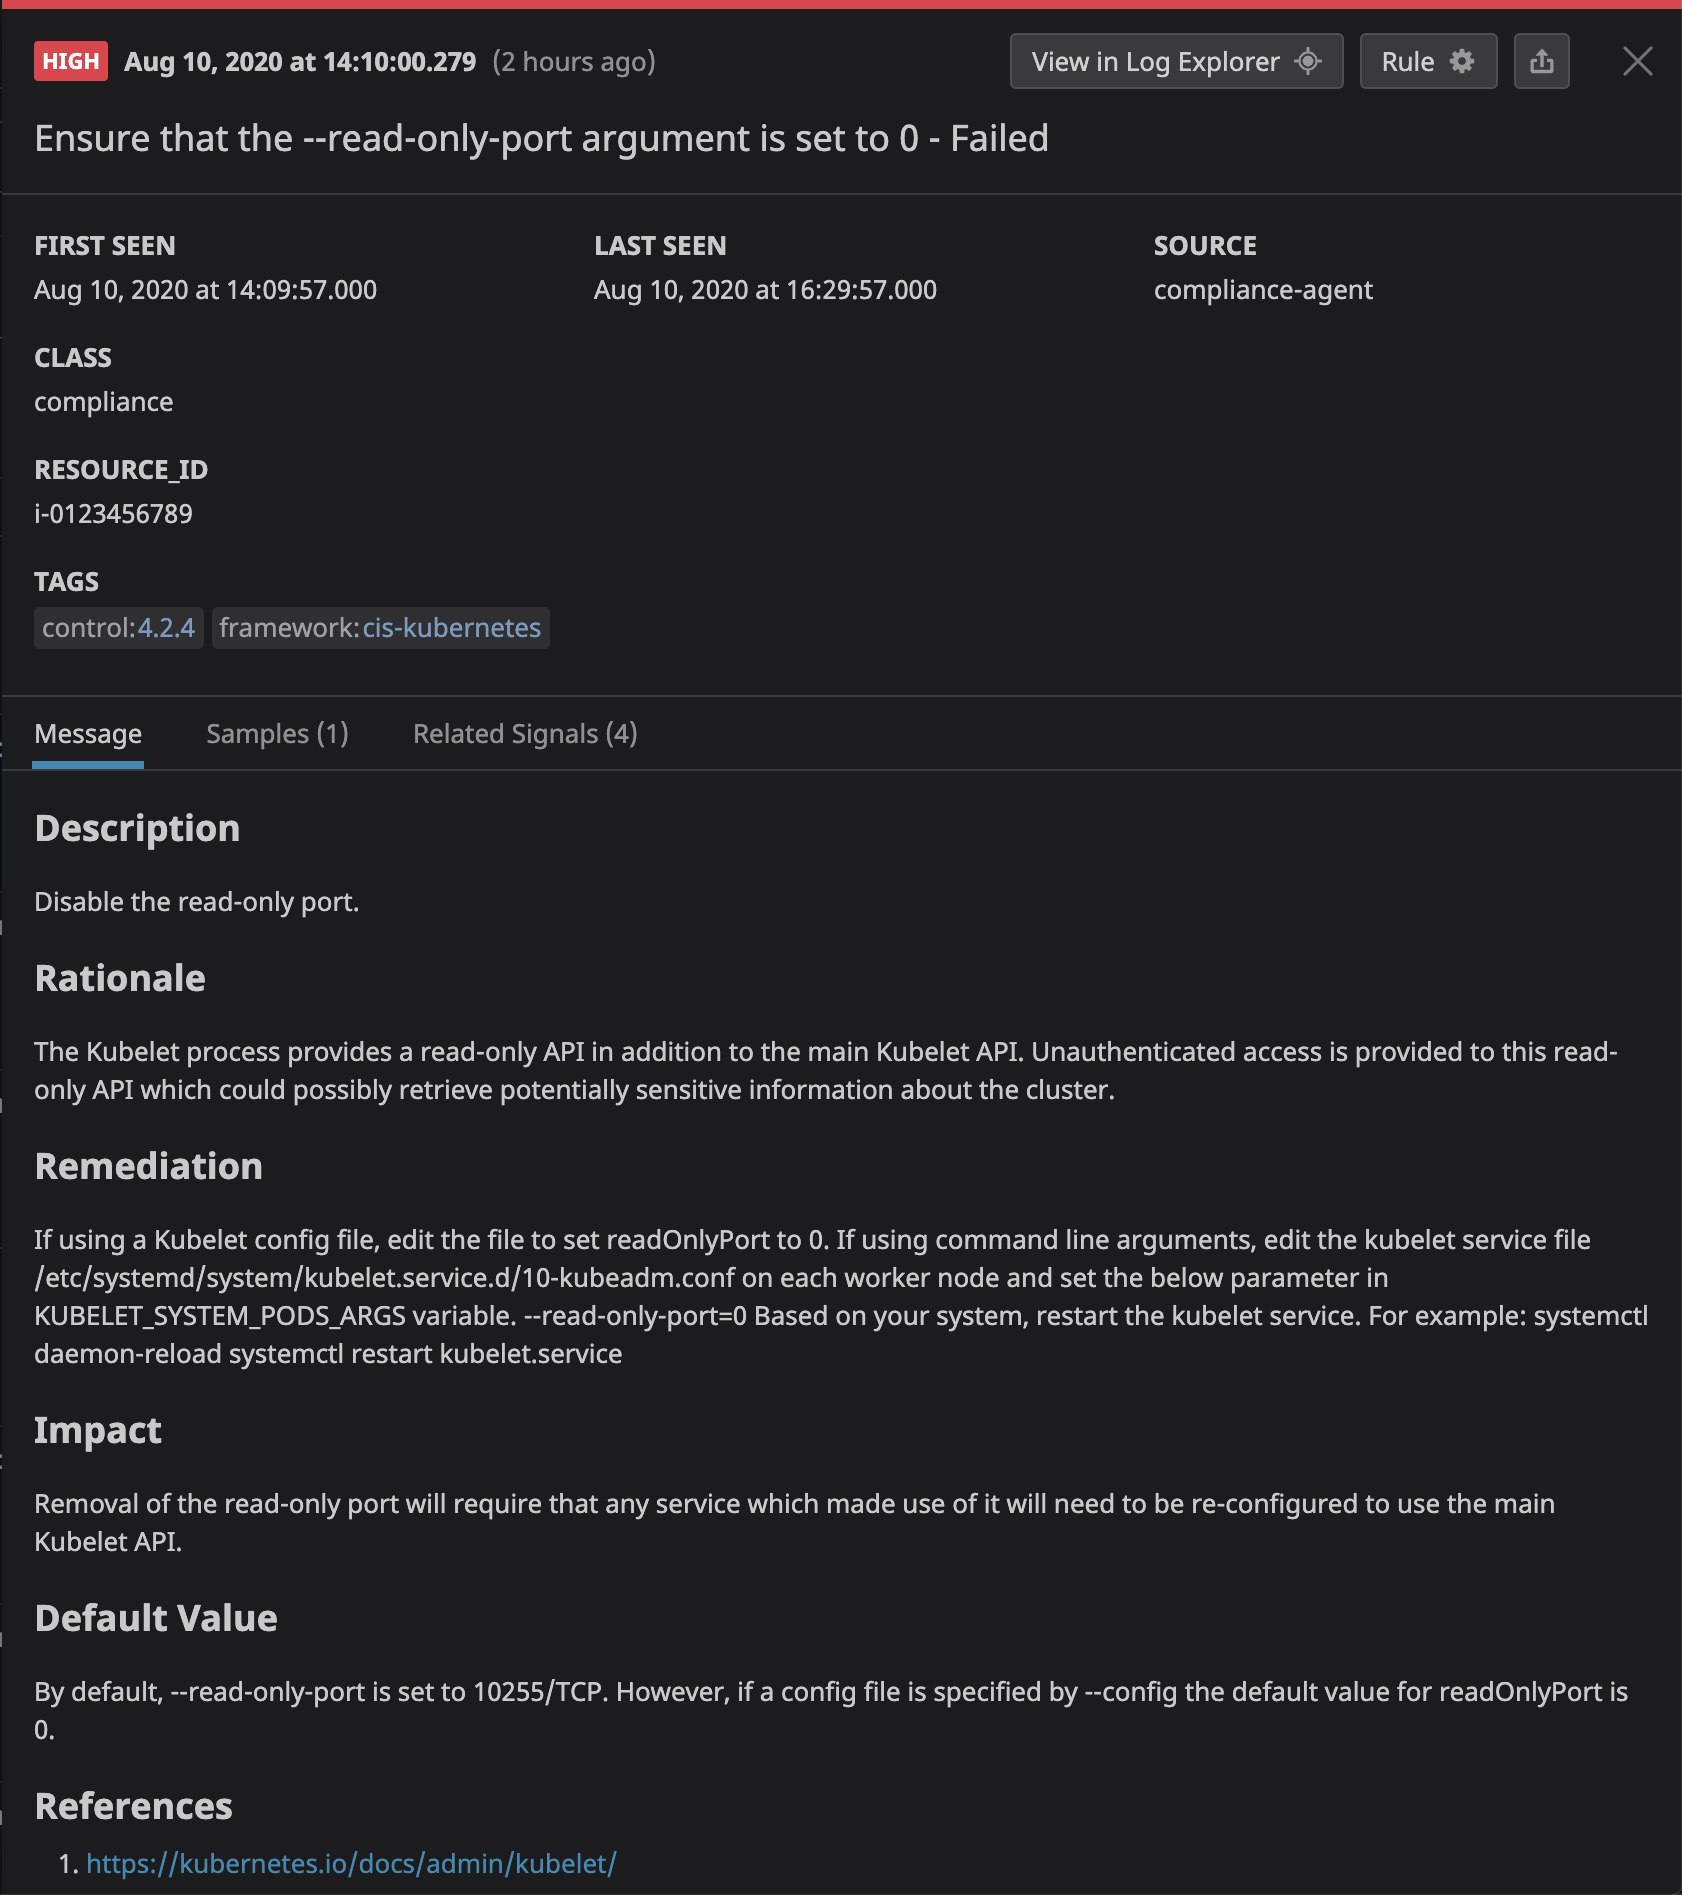Switch to the Samples (1) tab
Viewport: 1682px width, 1895px height.
click(276, 733)
